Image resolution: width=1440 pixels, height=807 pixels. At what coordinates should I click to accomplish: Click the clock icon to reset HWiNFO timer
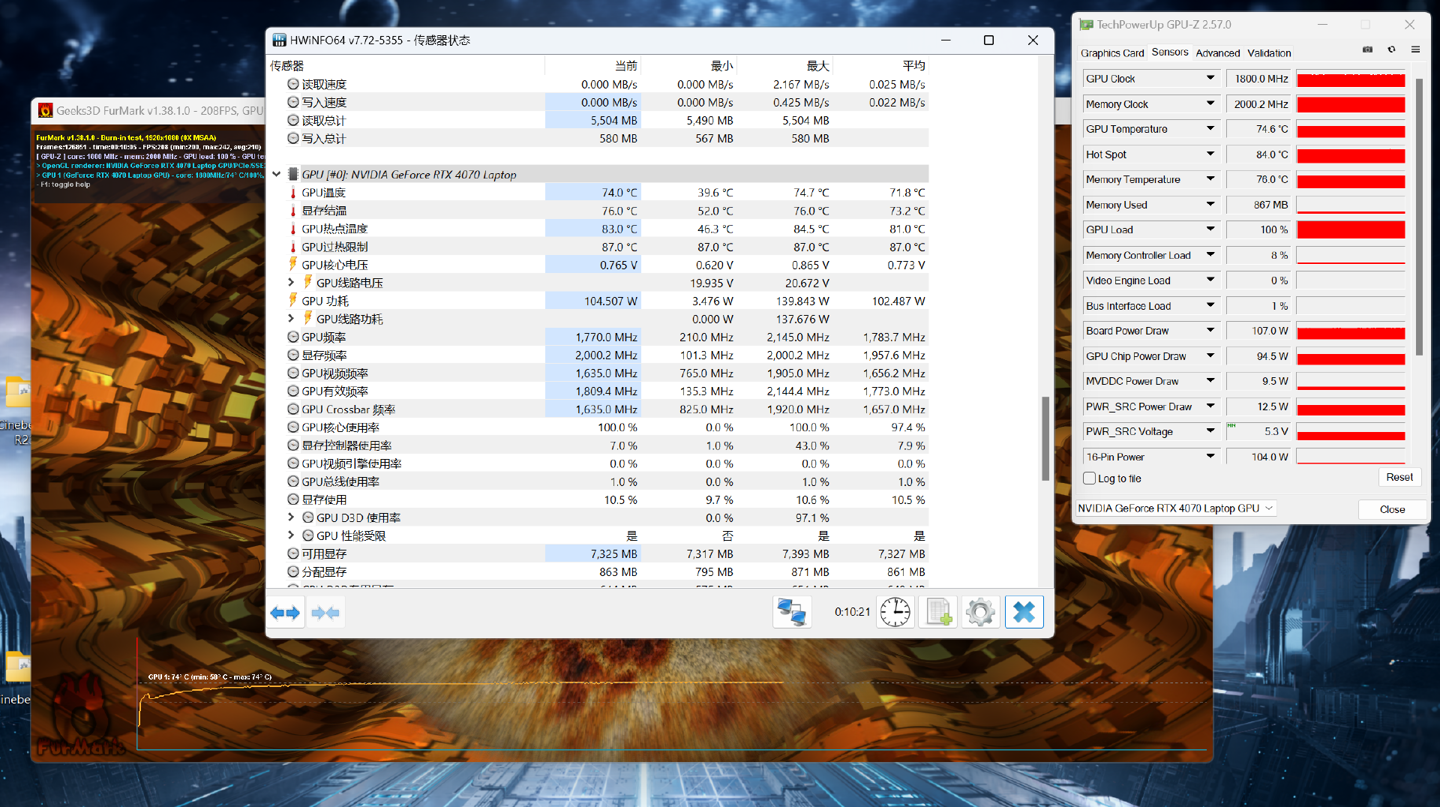point(895,612)
